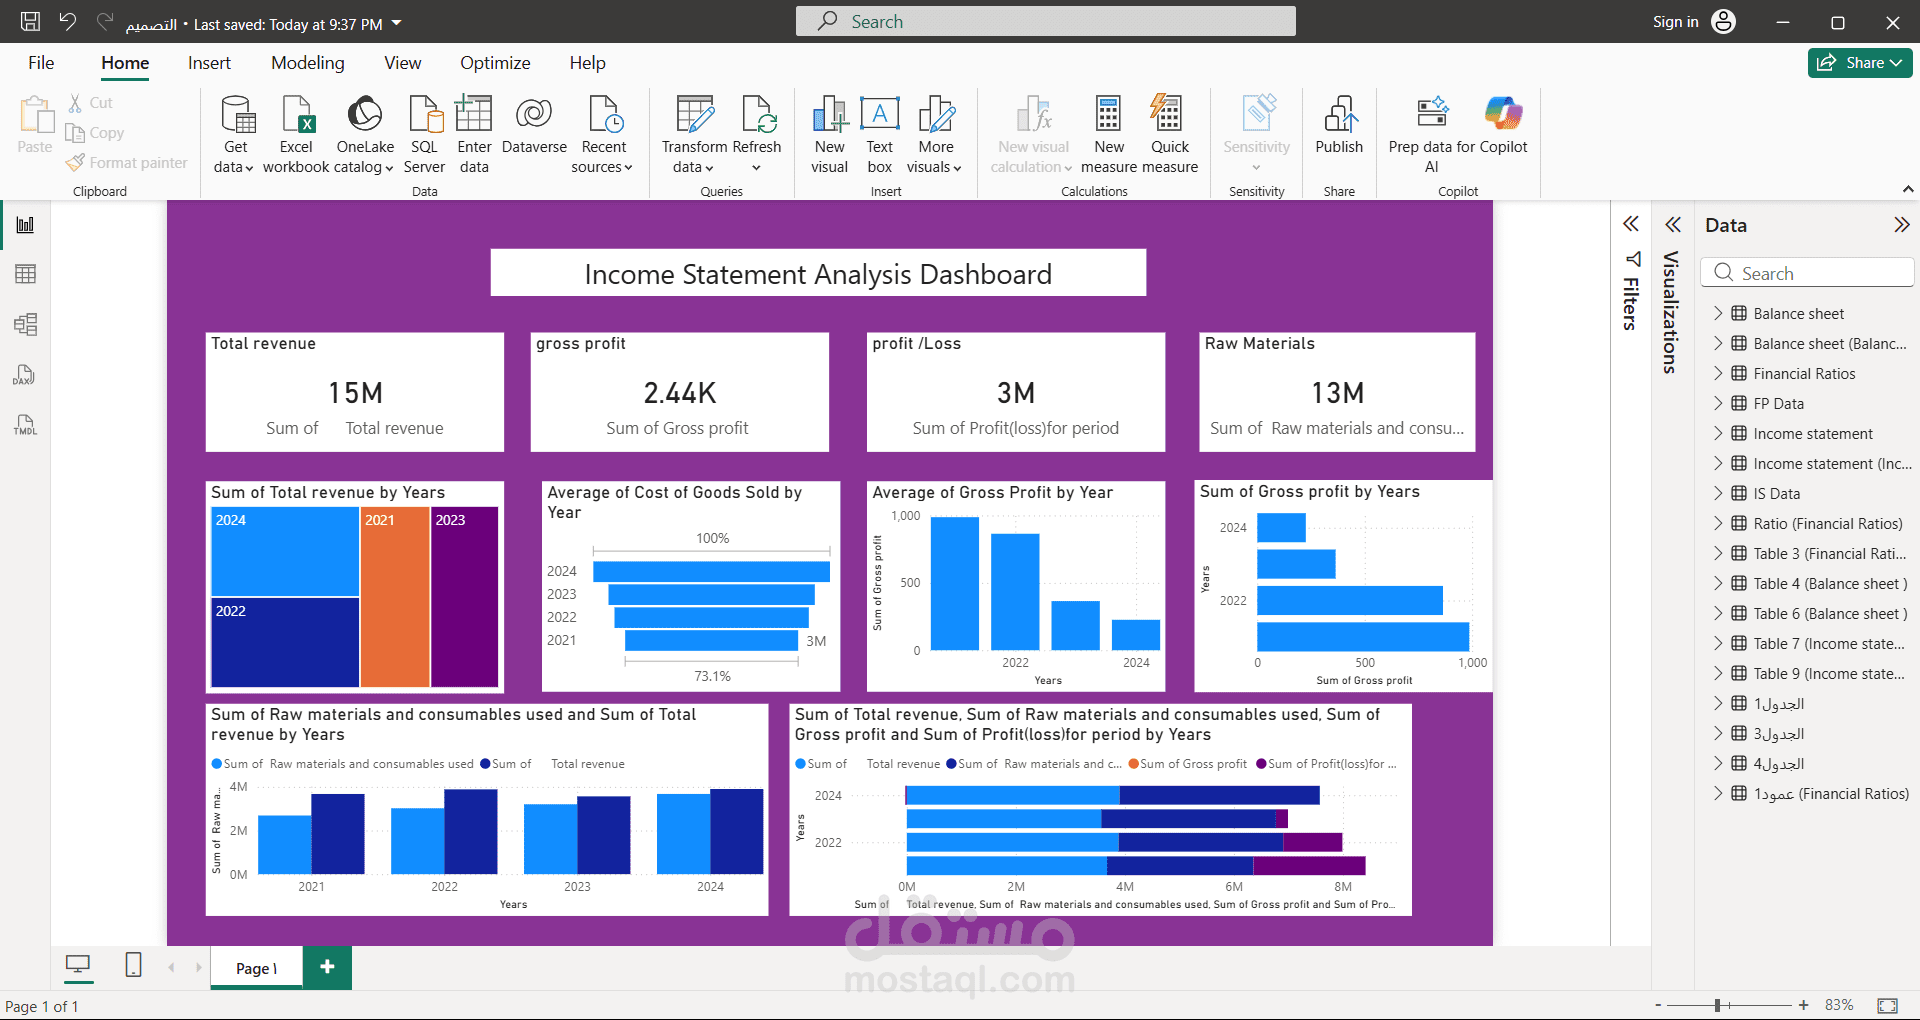Expand the Balance sheet table
Screen dimensions: 1920x1020
pos(1718,313)
